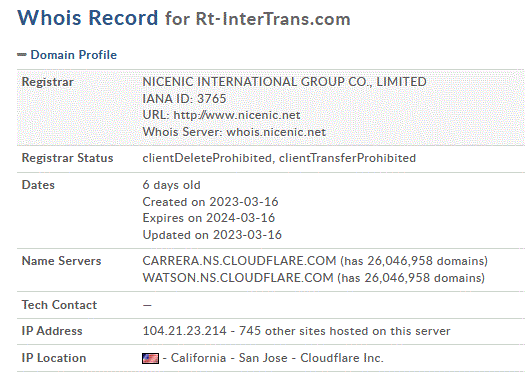Click the clientTransferProhibited status text
This screenshot has width=526, height=374.
click(347, 158)
